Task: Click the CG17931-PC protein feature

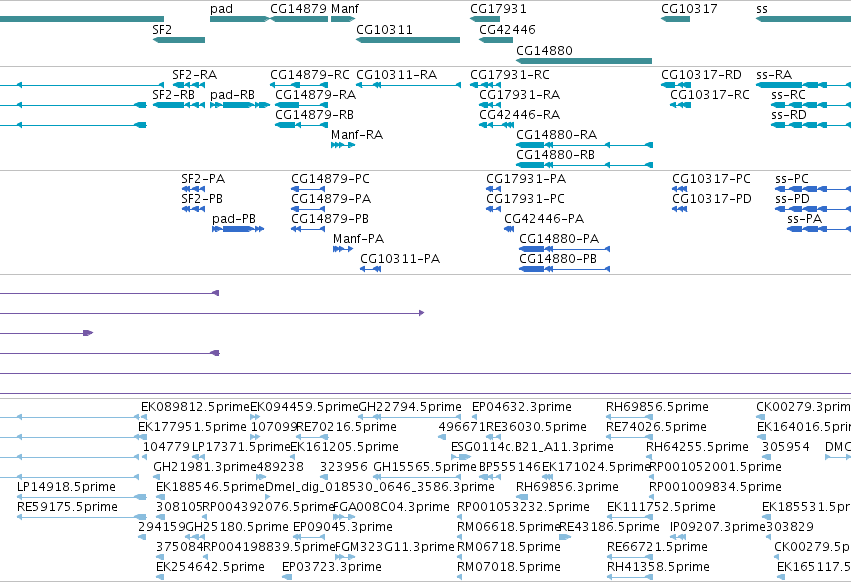Action: 493,209
